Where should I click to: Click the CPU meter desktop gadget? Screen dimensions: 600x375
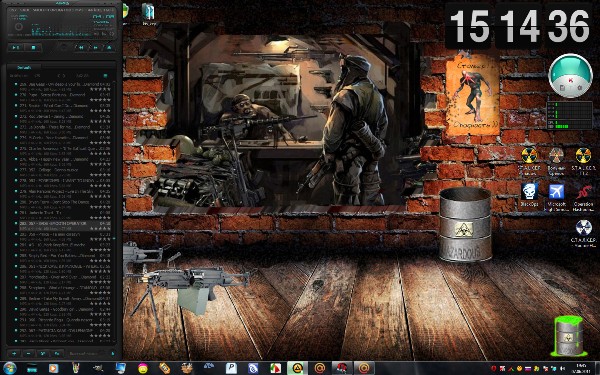tap(569, 115)
